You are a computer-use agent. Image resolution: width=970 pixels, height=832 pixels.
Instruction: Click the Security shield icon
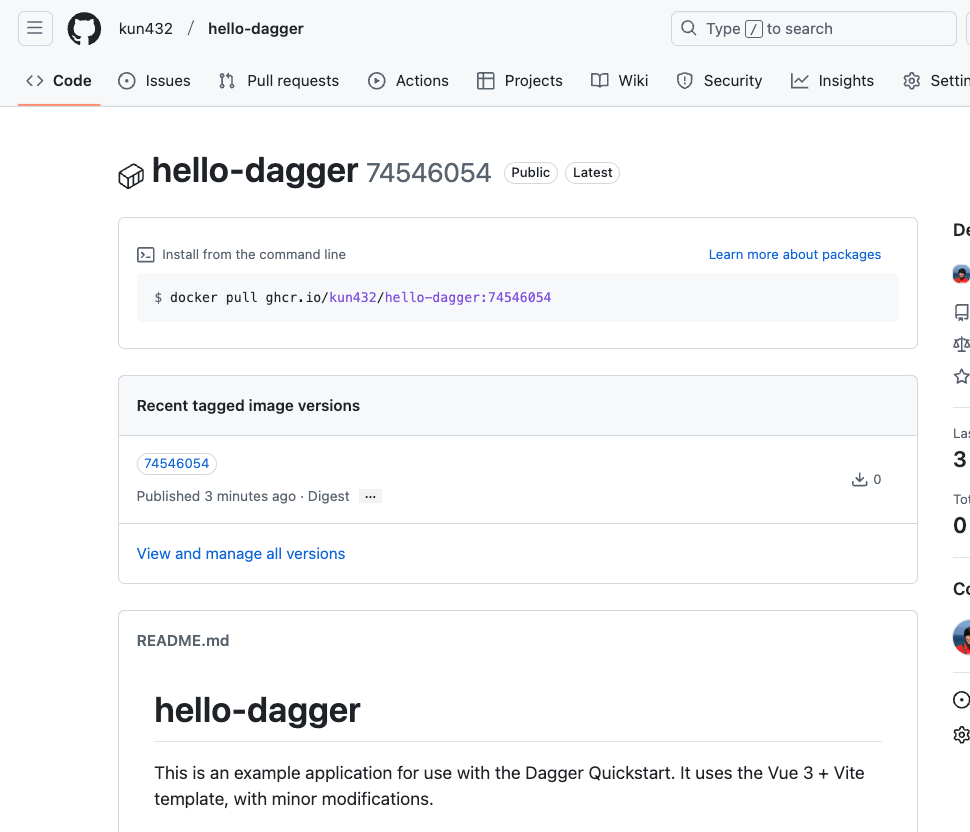[685, 81]
